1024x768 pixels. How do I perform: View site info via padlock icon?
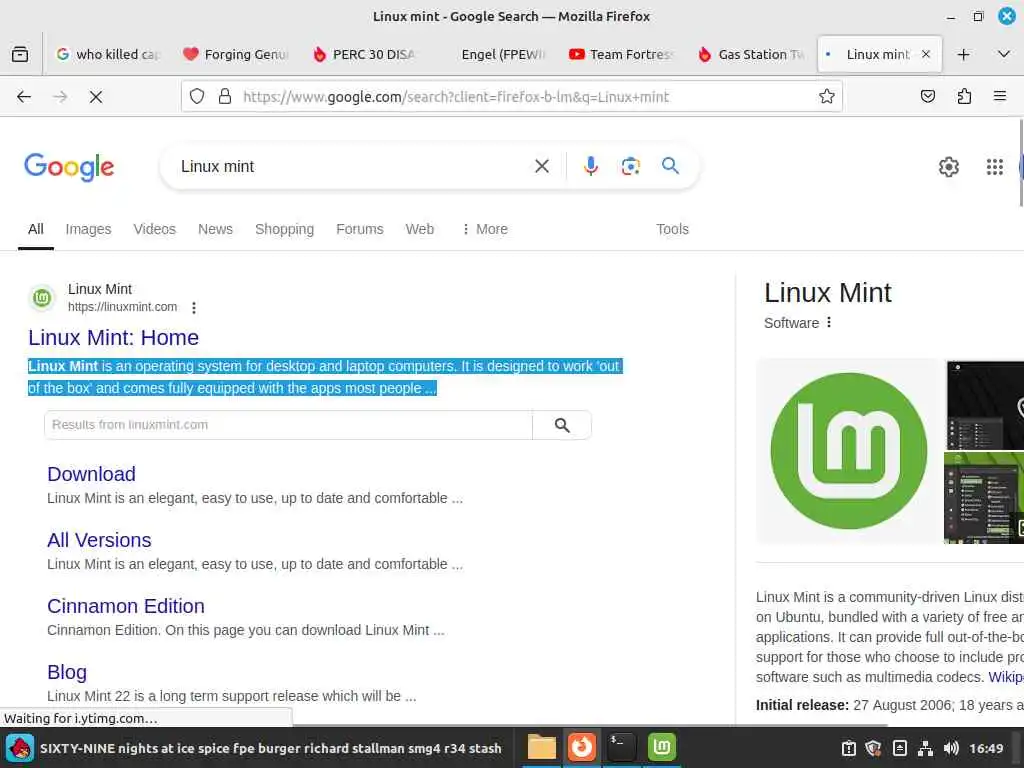[x=225, y=97]
